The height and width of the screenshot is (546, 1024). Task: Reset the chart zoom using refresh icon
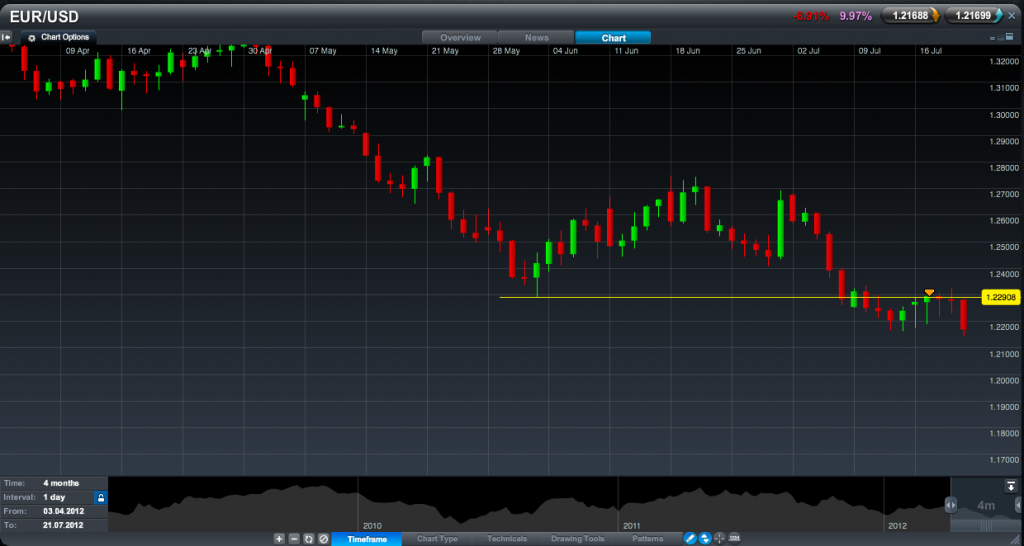tap(309, 539)
